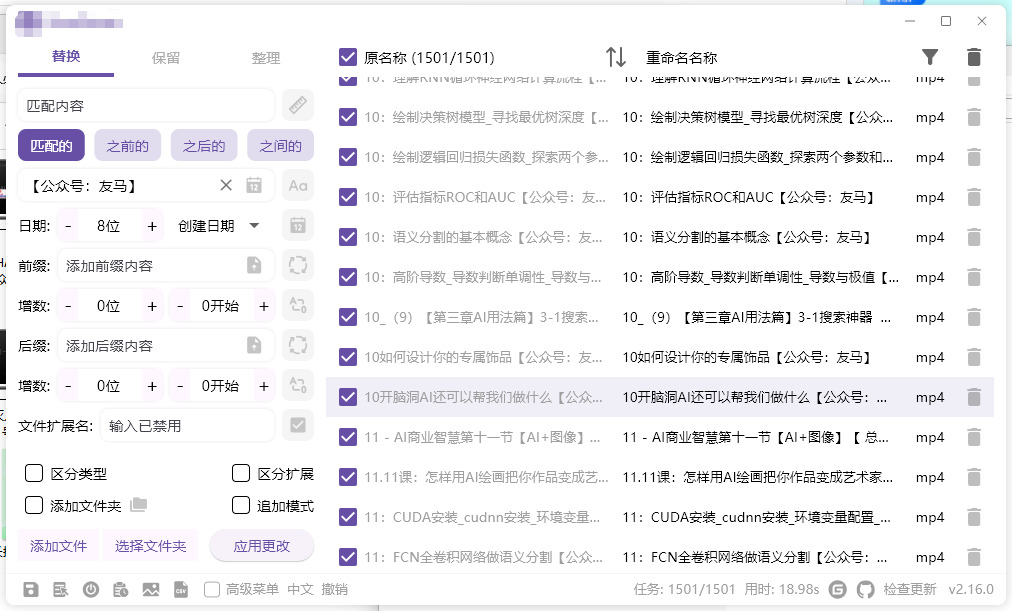Click the save disk icon in status bar

coord(30,589)
